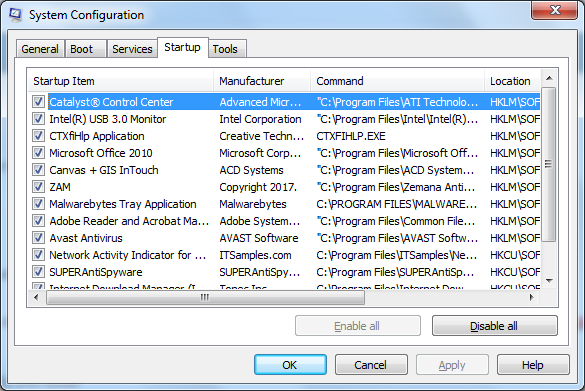Disable Microsoft Office 2010 startup checkbox
Viewport: 585px width, 391px height.
coord(38,153)
